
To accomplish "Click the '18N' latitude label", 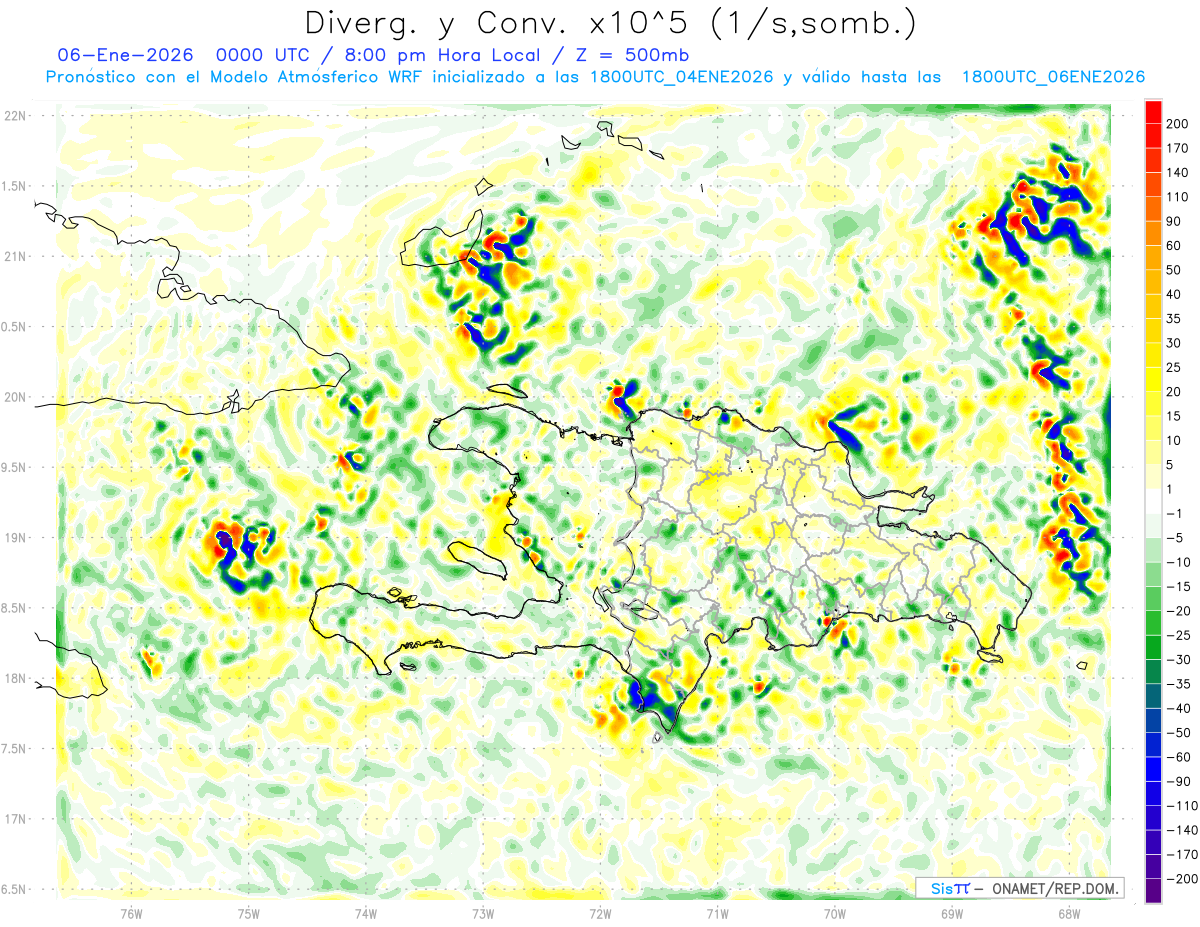I will point(15,679).
